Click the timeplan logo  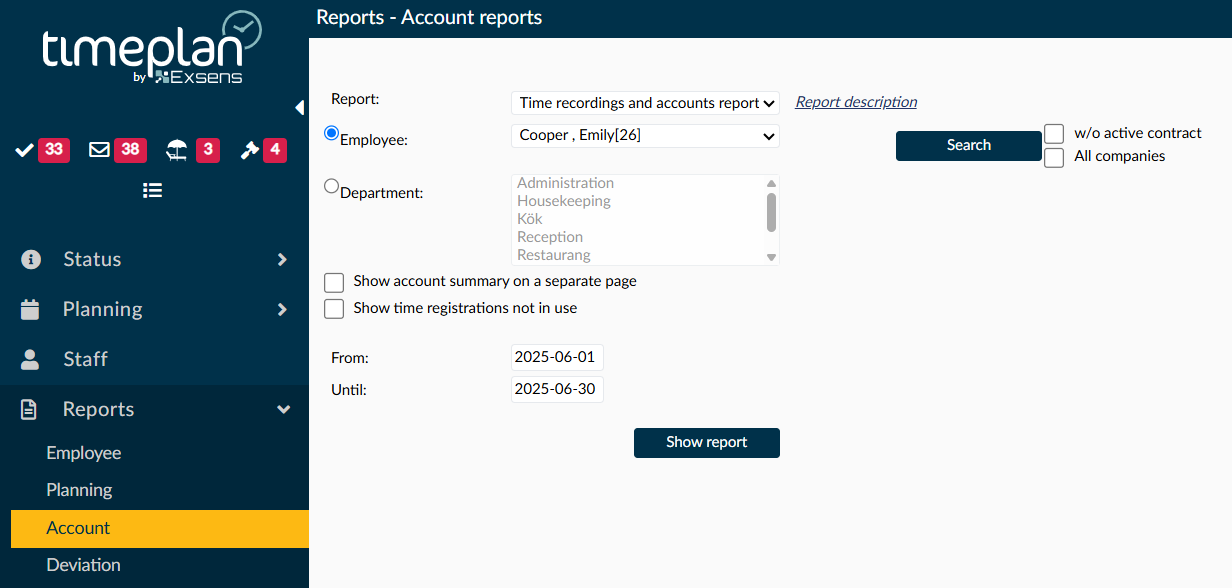click(x=152, y=50)
